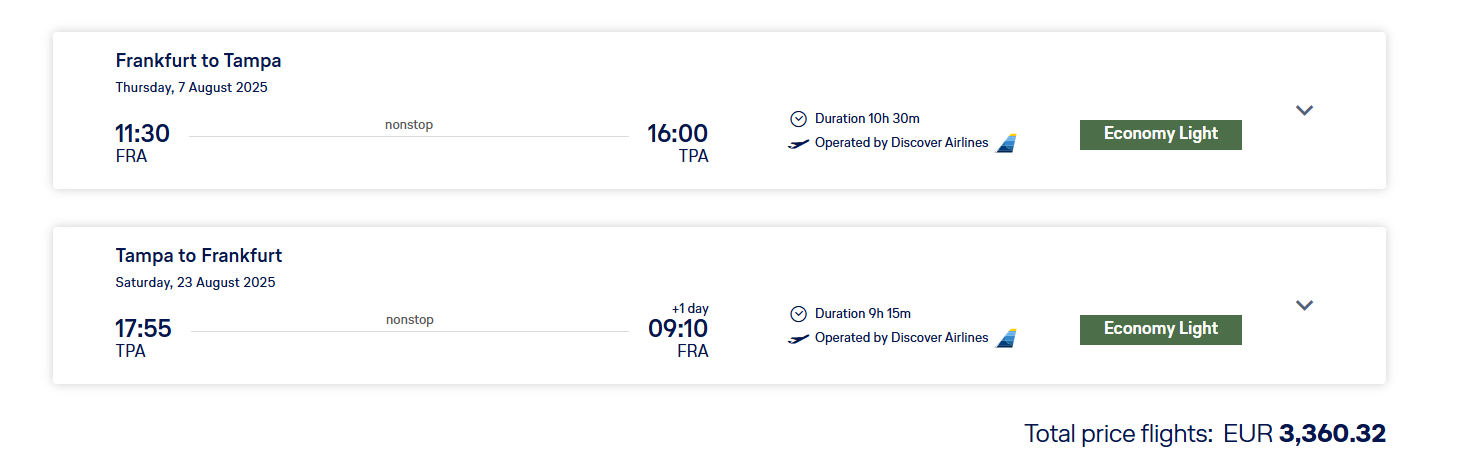1468x472 pixels.
Task: Click the 16:00 TPA arrival time
Action: (677, 134)
